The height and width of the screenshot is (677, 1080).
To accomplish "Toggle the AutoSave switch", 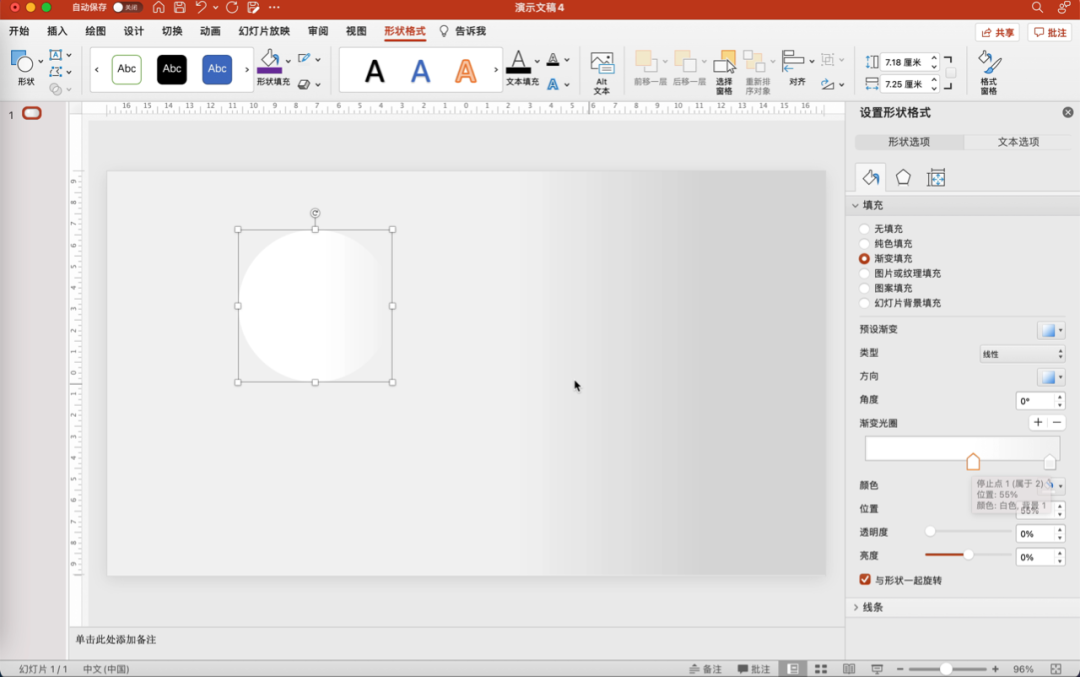I will click(126, 8).
